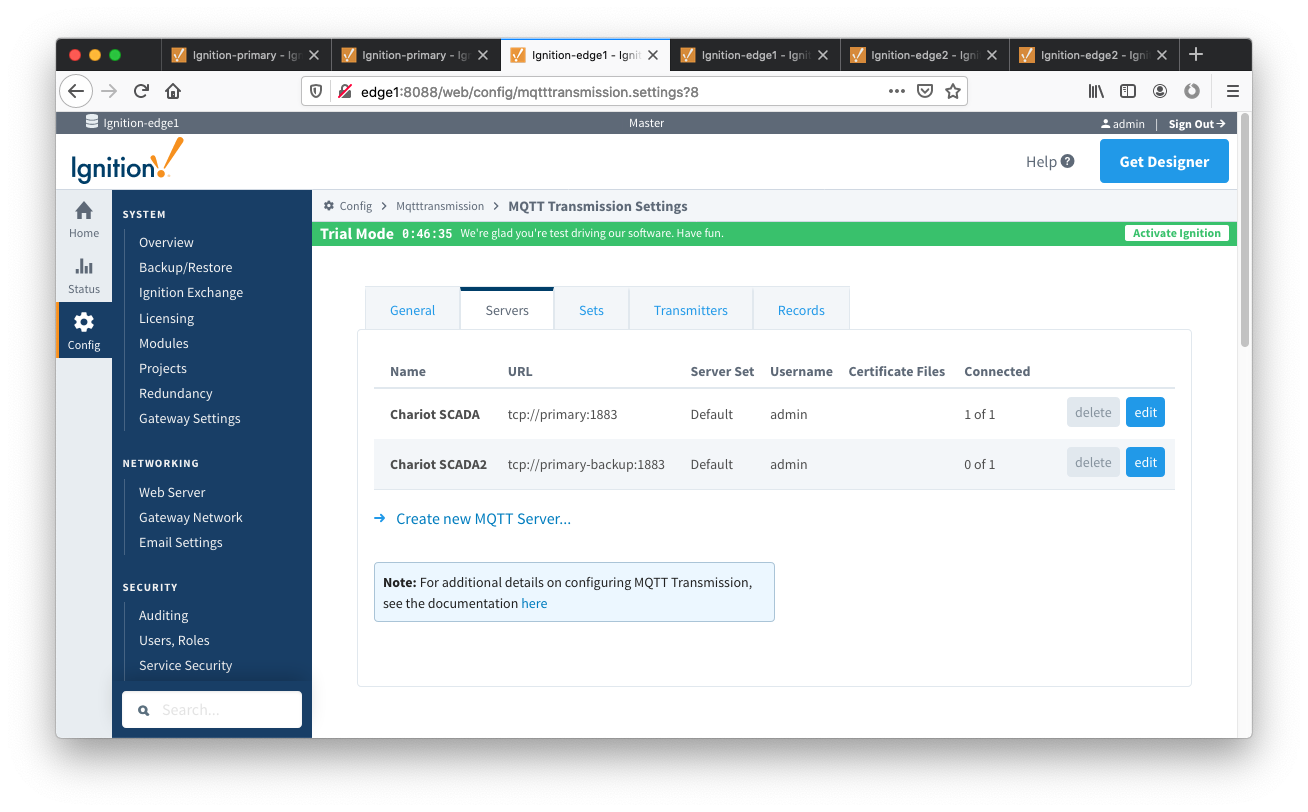The height and width of the screenshot is (812, 1308).
Task: Click Activate Ignition button
Action: tap(1176, 233)
